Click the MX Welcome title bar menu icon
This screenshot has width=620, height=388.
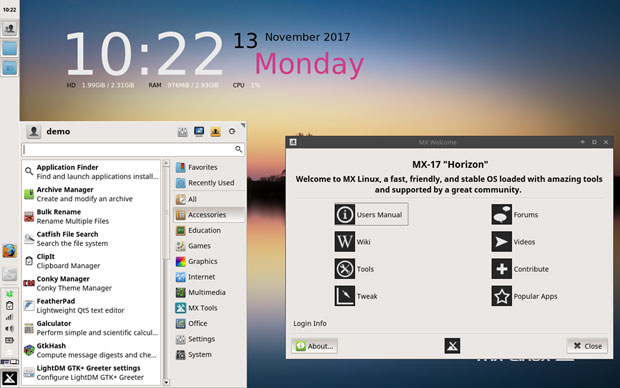(x=293, y=142)
